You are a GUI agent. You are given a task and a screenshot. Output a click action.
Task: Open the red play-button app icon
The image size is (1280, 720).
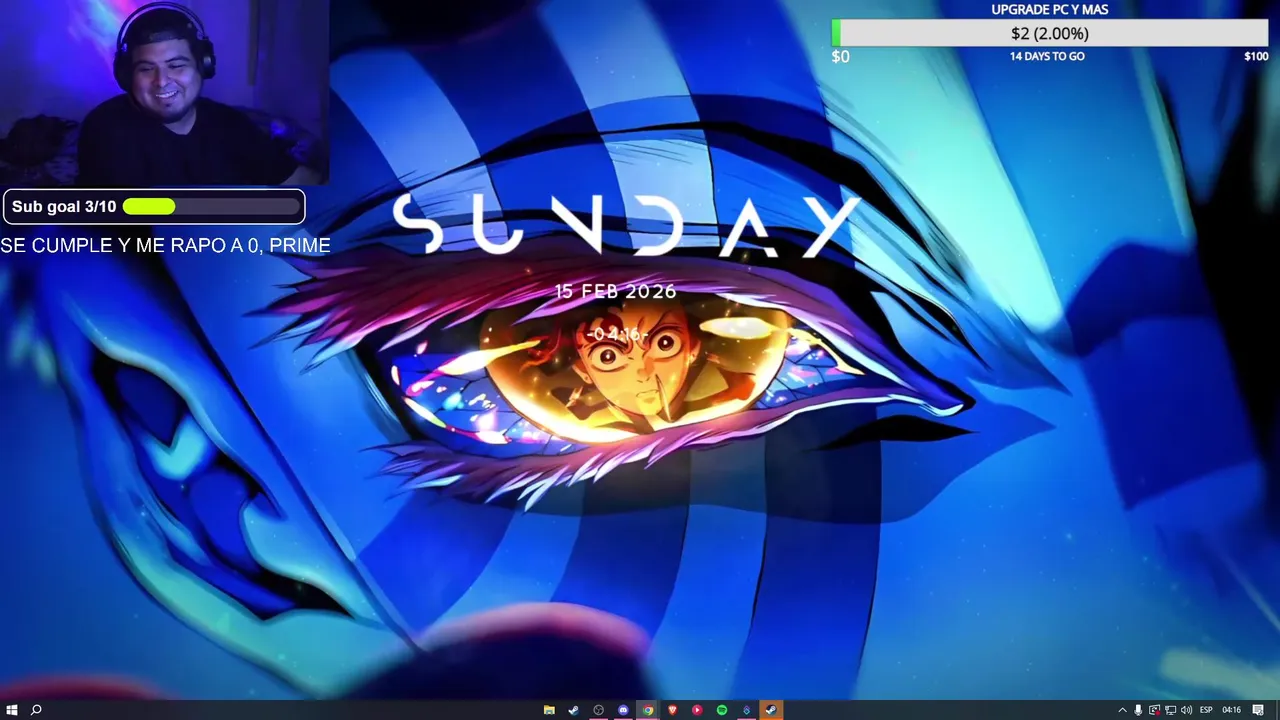[x=697, y=710]
